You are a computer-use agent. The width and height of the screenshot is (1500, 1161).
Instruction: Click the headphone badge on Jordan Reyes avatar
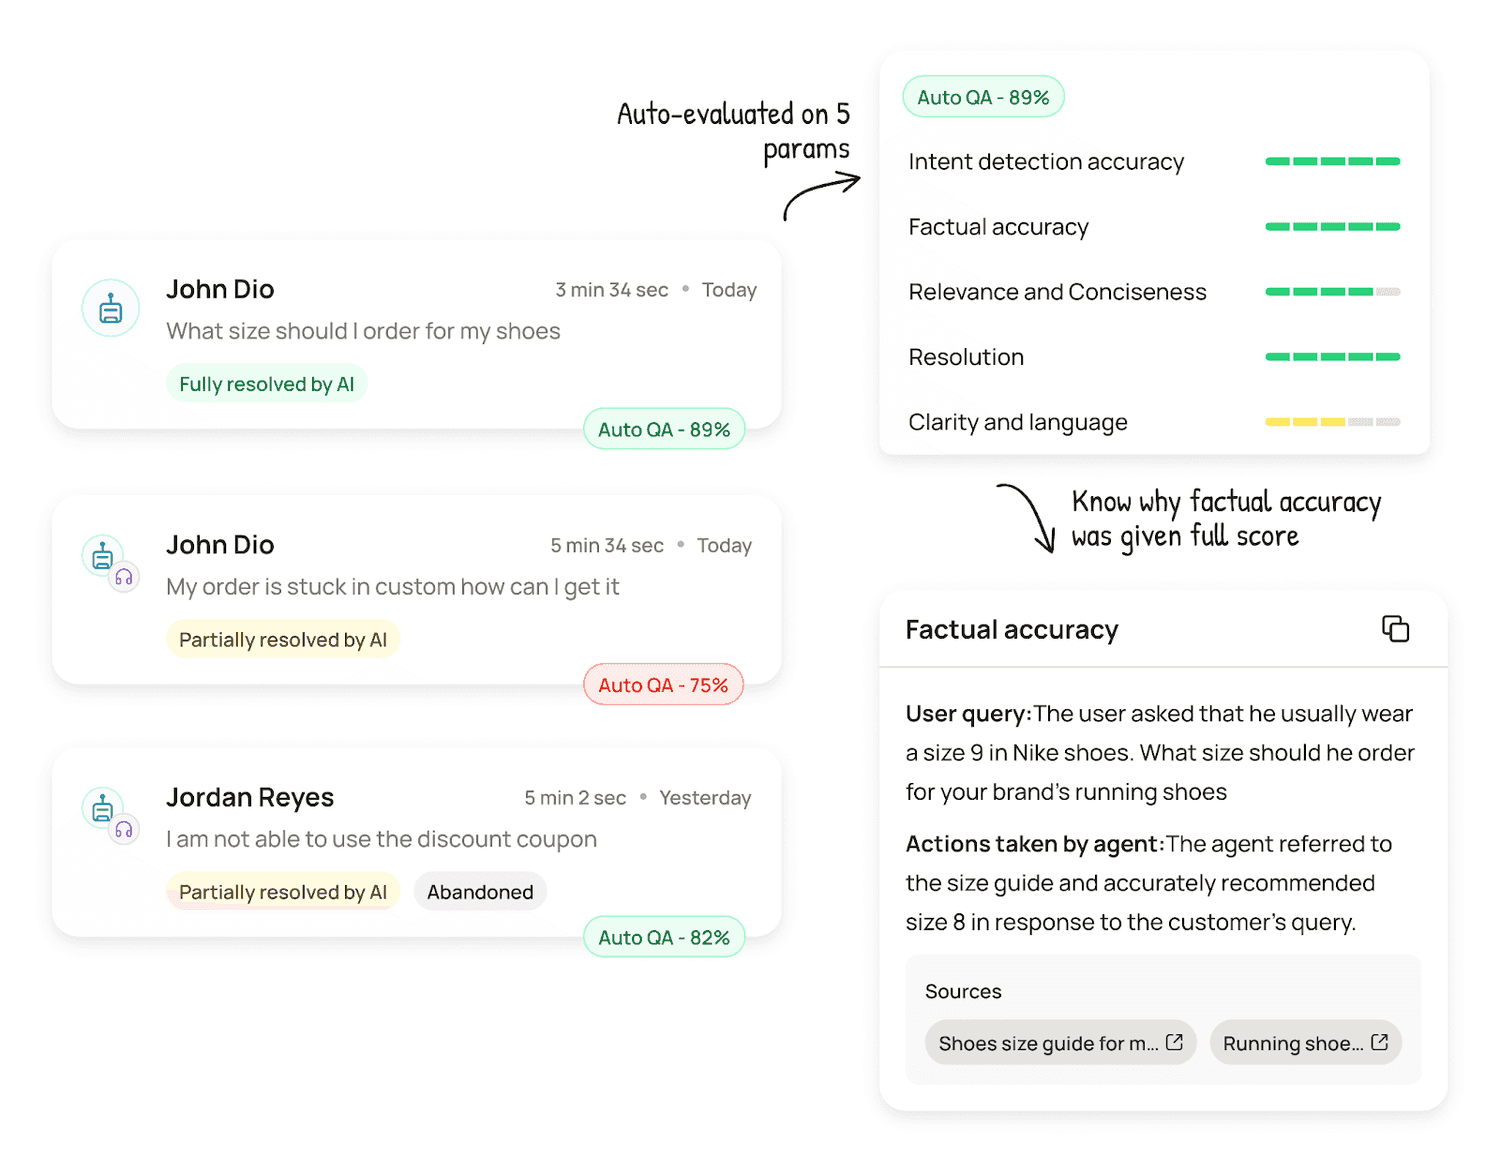tap(124, 830)
